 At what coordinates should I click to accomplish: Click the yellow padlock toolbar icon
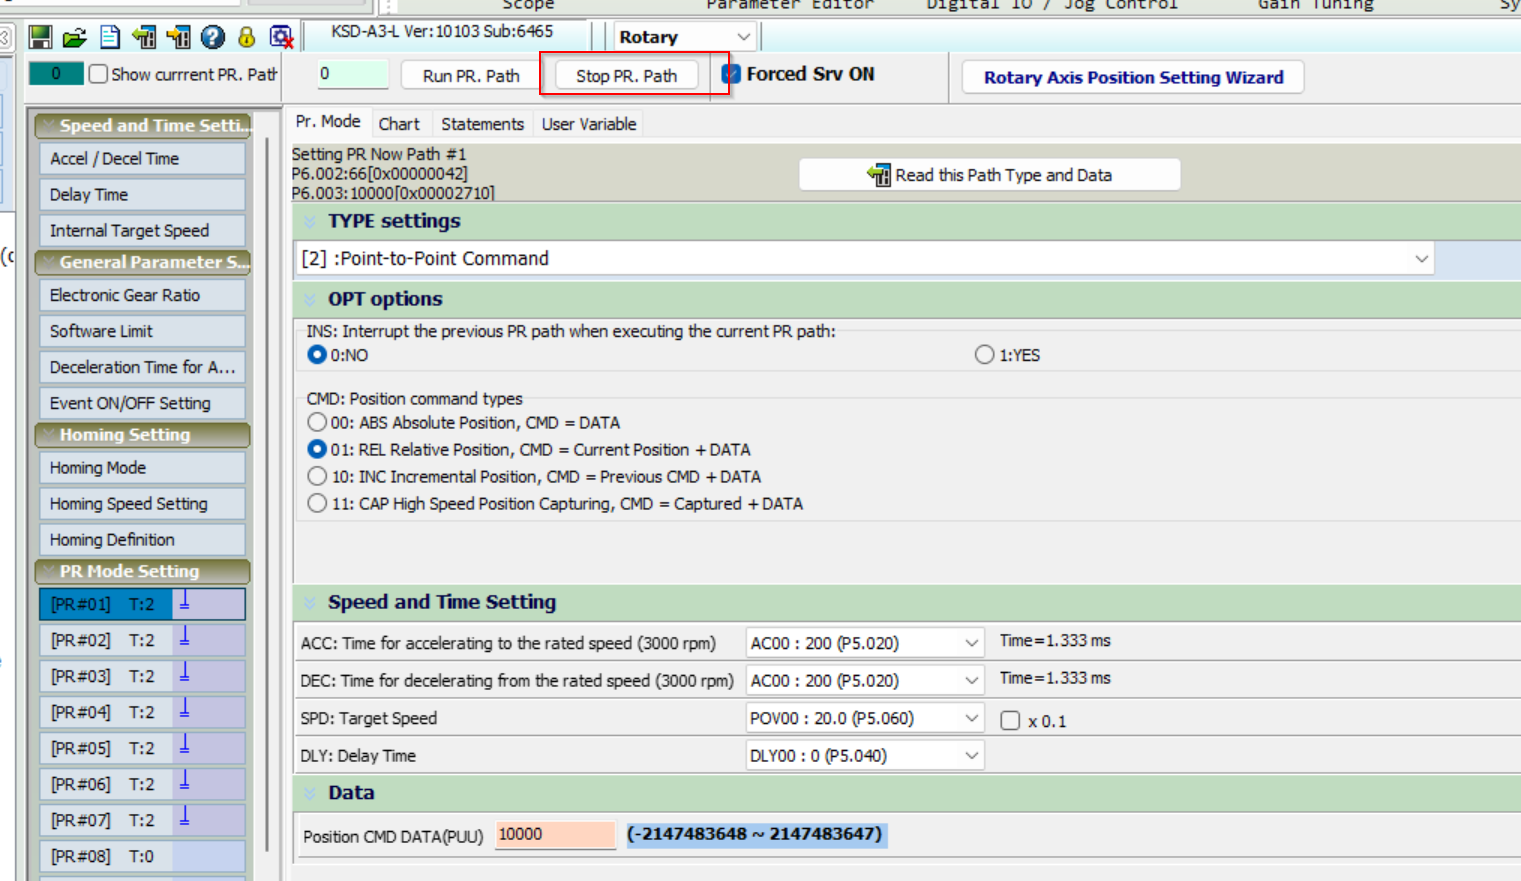click(246, 38)
